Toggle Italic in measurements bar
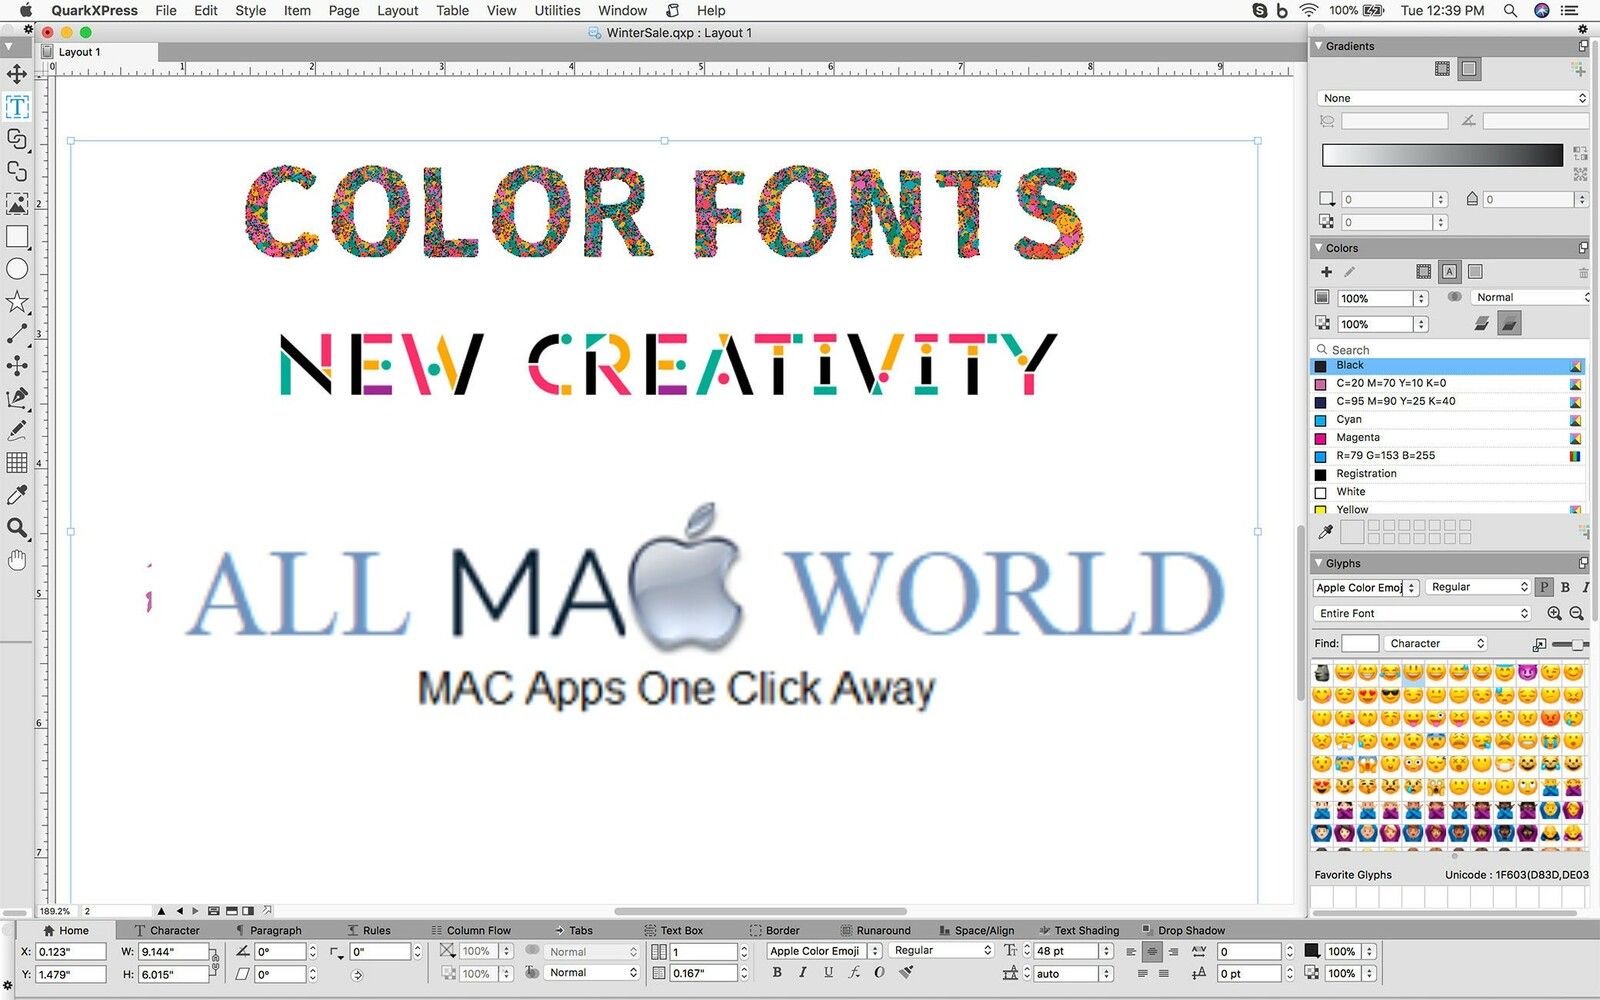The width and height of the screenshot is (1600, 1000). (802, 972)
